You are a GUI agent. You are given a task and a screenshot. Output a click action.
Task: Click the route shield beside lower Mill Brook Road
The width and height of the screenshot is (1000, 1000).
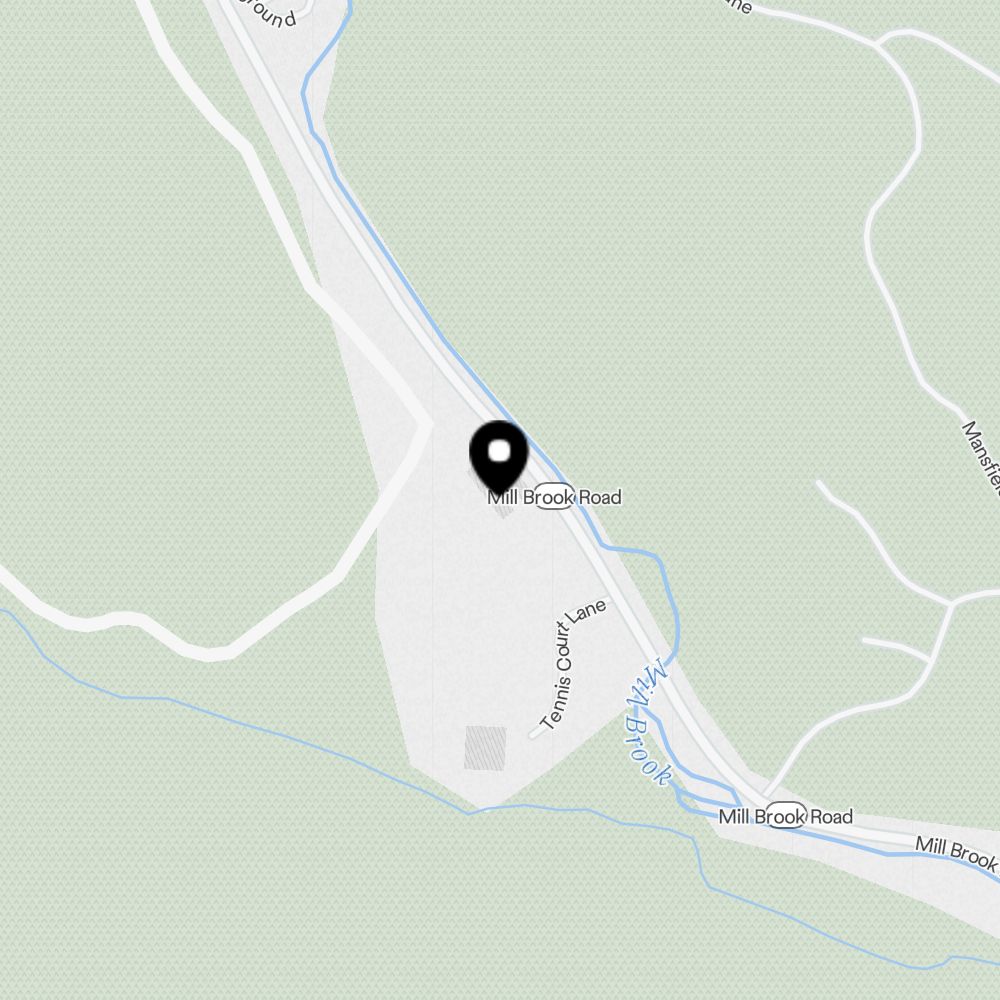click(786, 816)
